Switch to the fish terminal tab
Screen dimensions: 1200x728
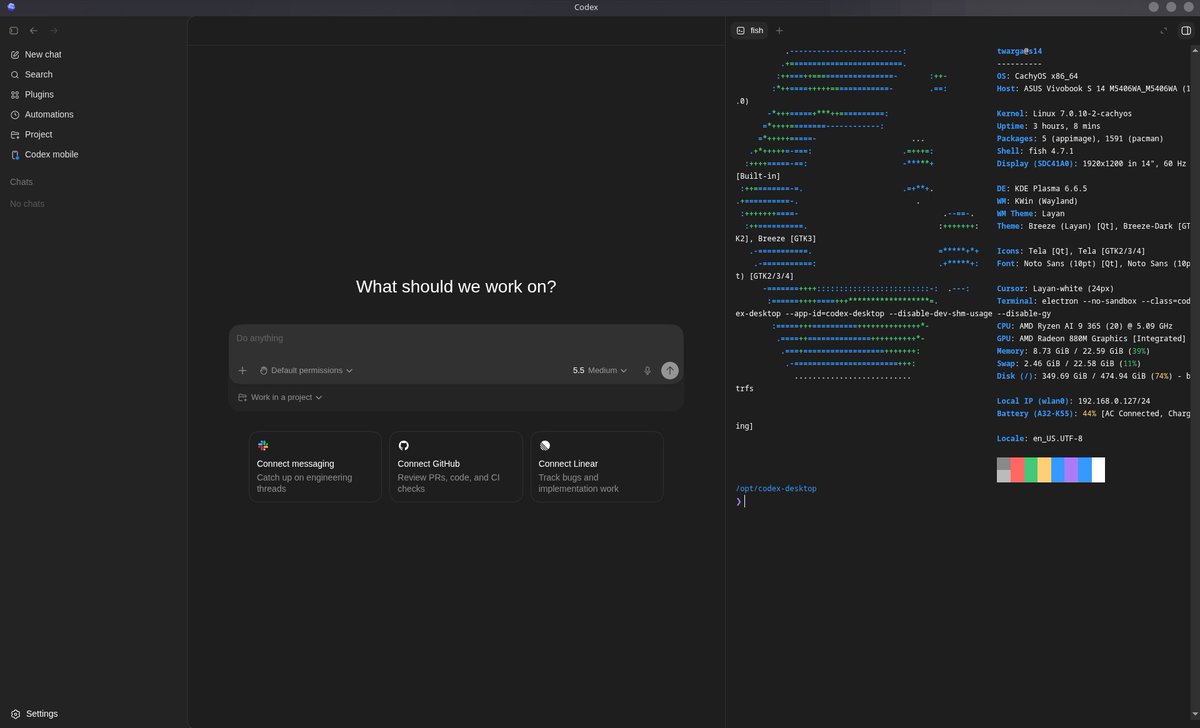click(750, 31)
